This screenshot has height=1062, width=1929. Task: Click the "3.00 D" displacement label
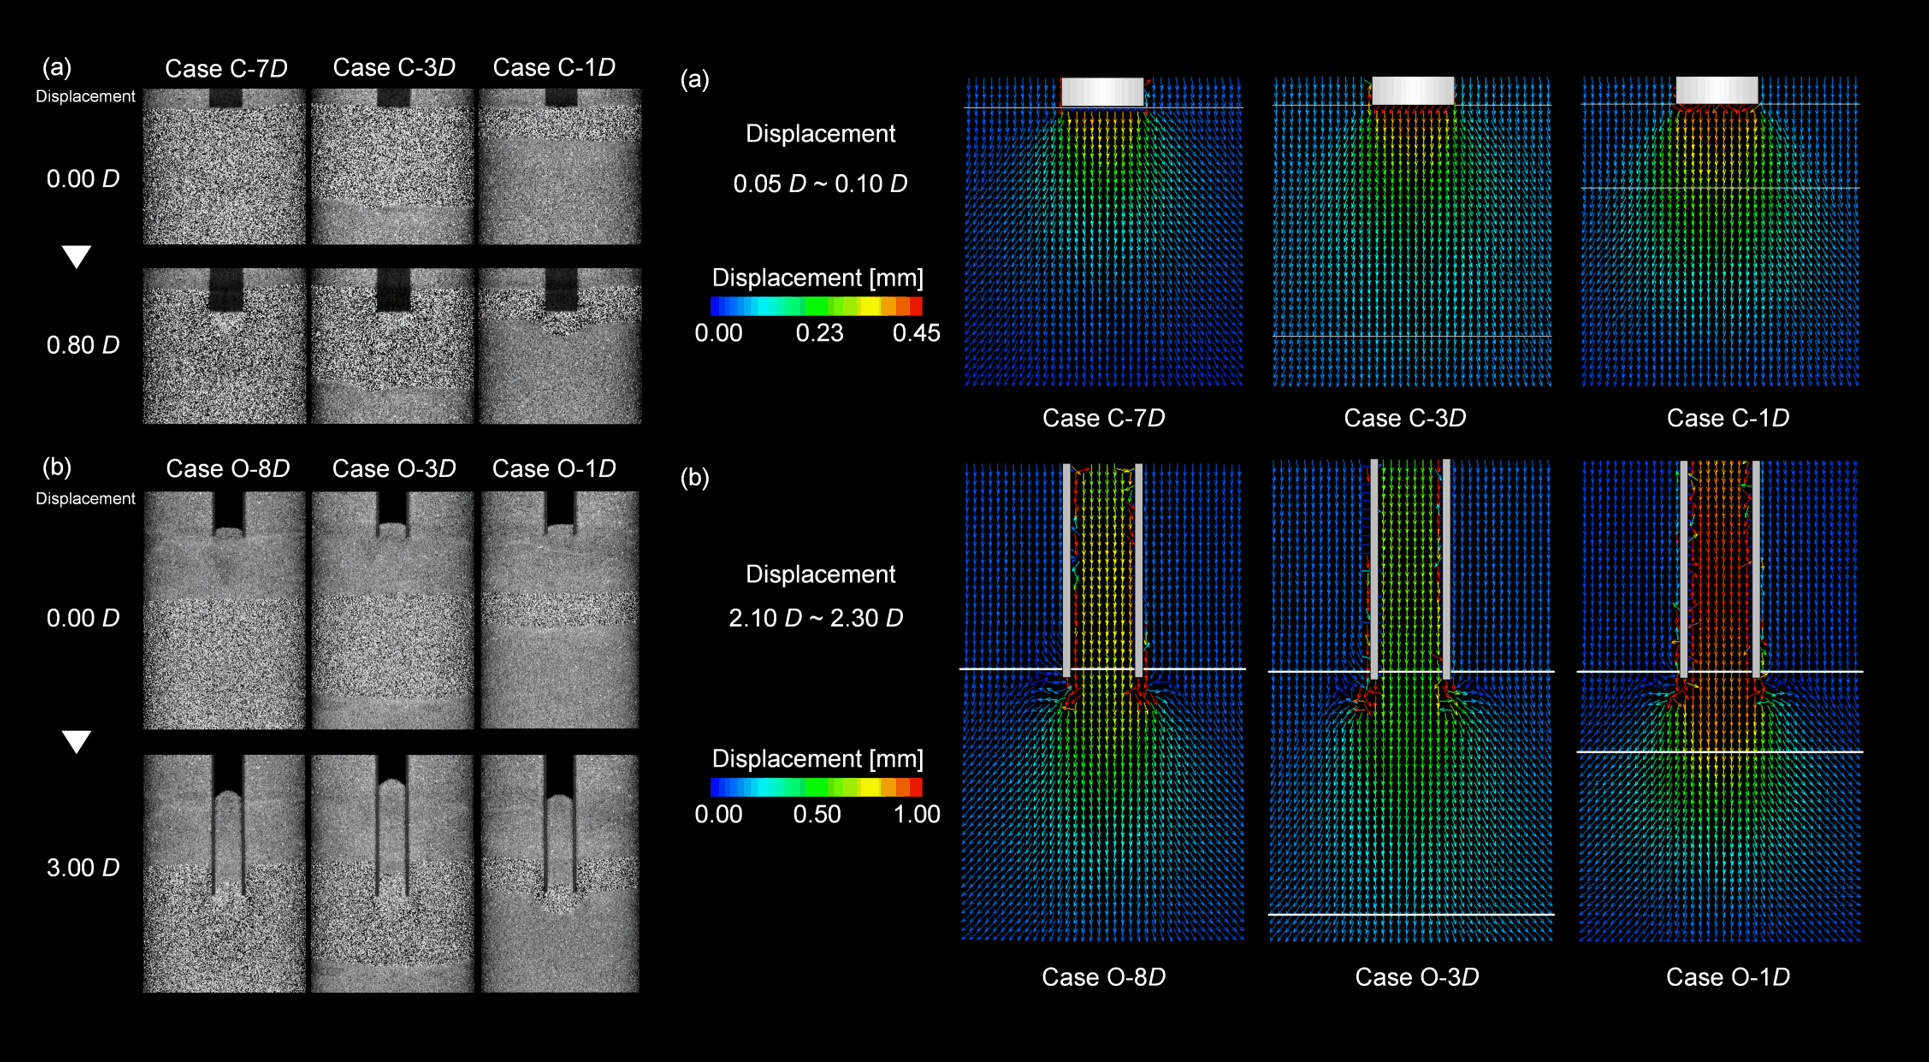(x=83, y=868)
